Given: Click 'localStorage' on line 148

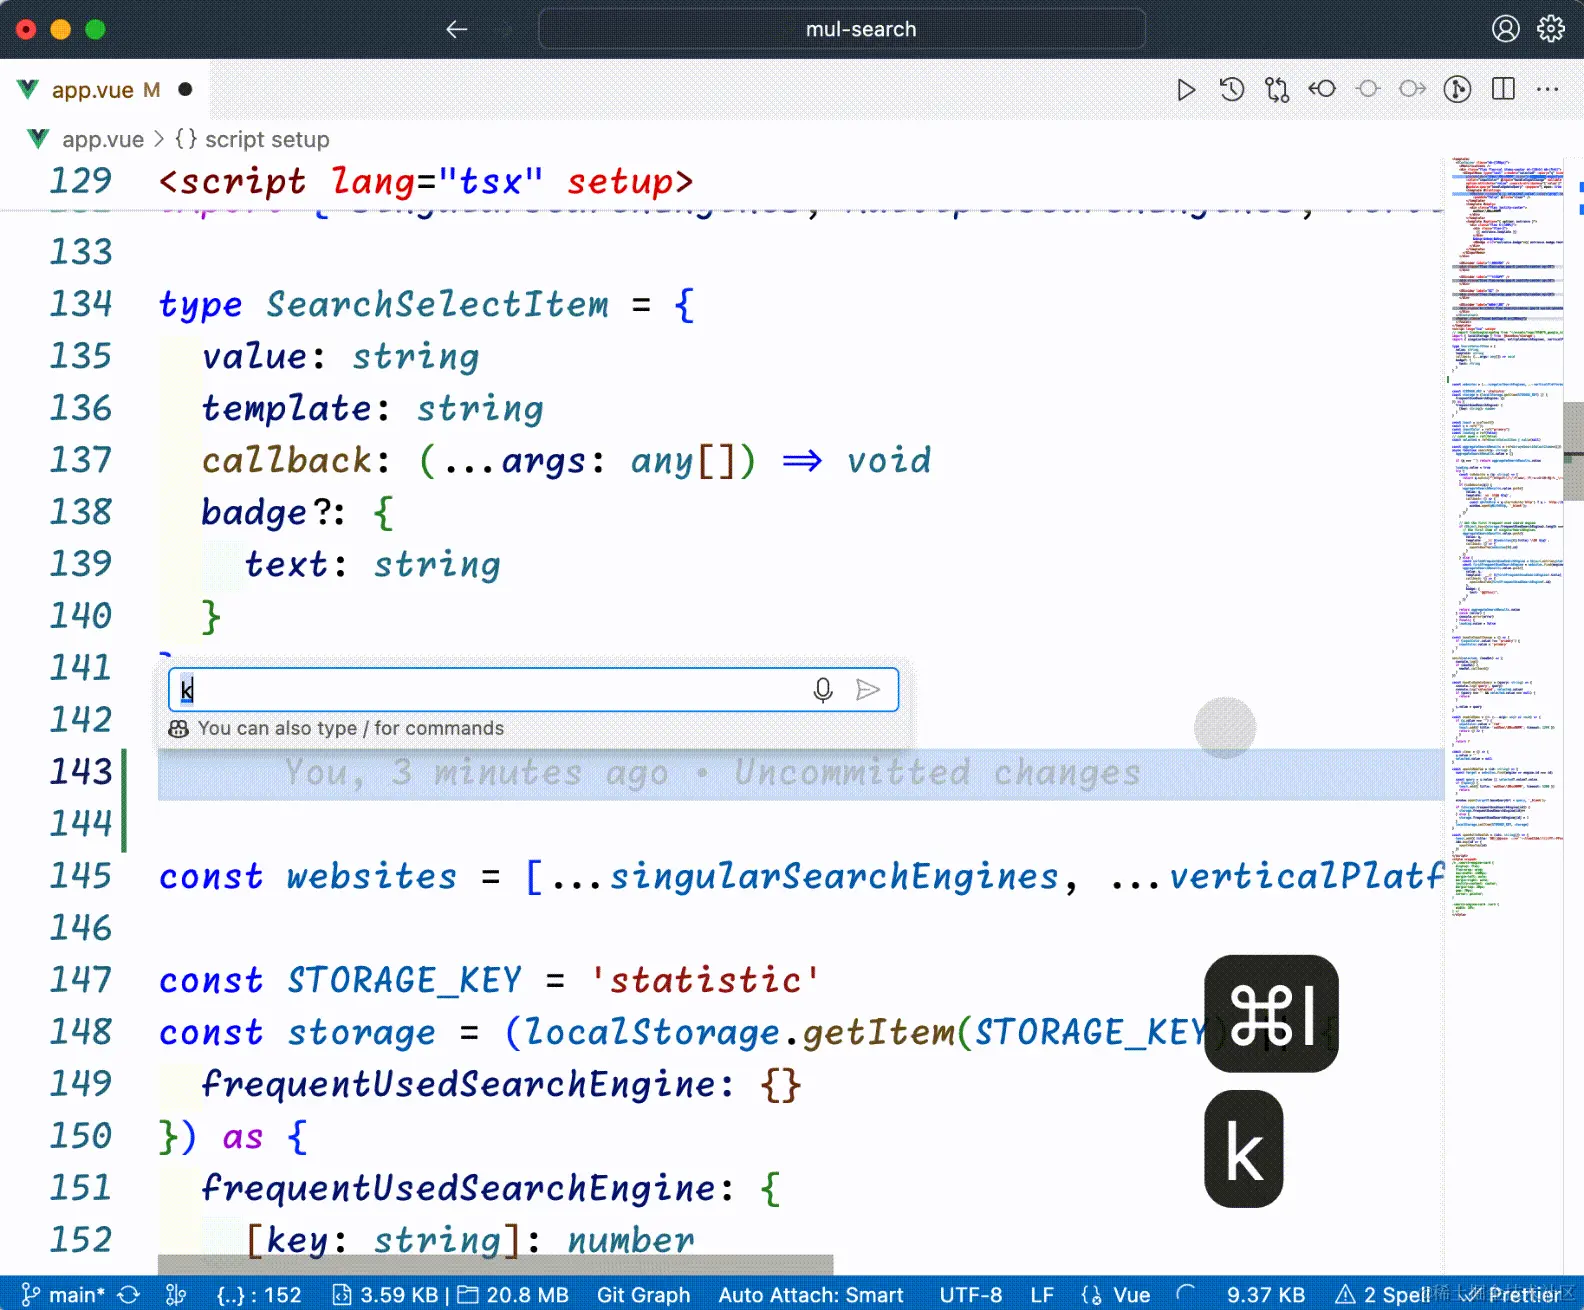Looking at the screenshot, I should coord(652,1032).
